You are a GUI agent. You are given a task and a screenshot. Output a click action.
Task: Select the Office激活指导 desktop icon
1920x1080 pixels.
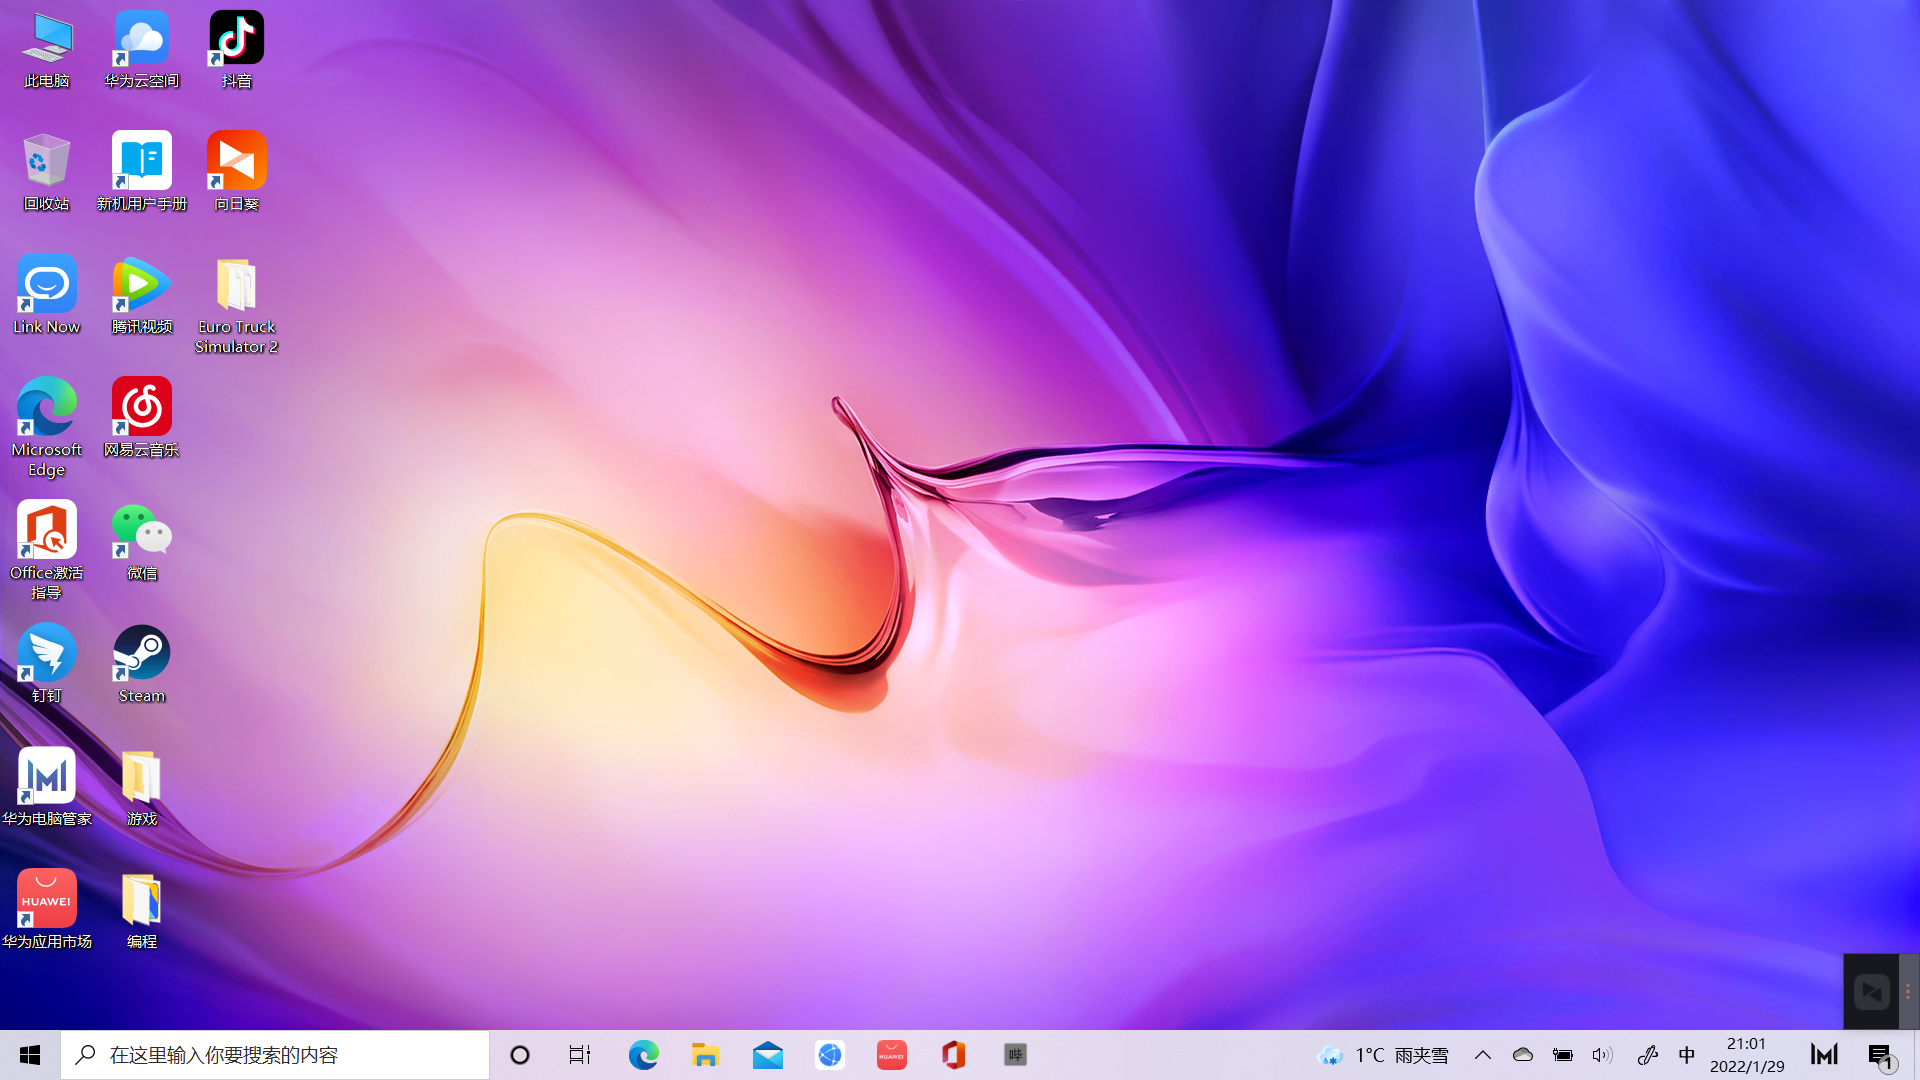click(x=47, y=551)
